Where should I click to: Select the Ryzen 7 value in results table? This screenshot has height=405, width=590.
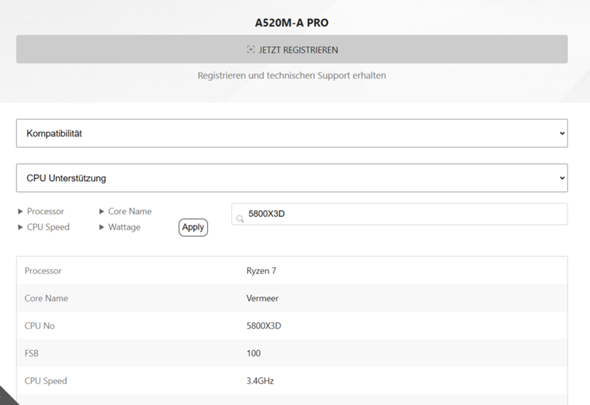point(261,271)
